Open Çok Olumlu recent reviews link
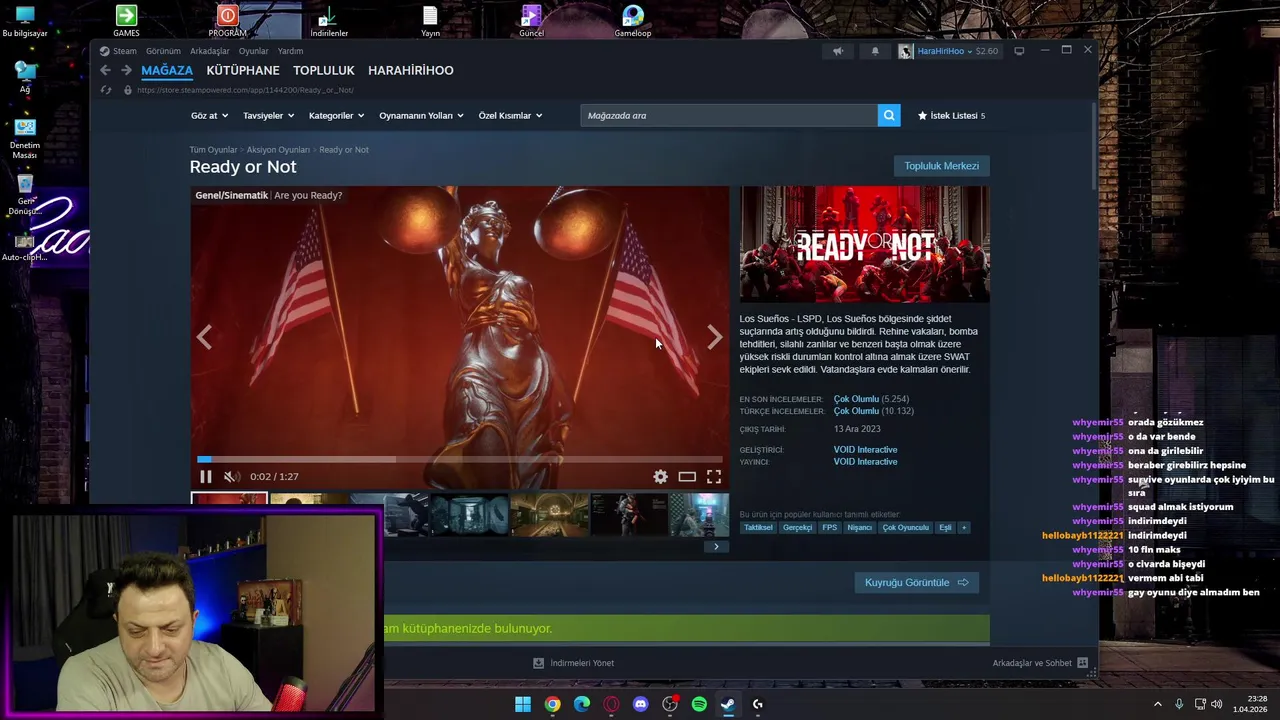 (x=857, y=399)
